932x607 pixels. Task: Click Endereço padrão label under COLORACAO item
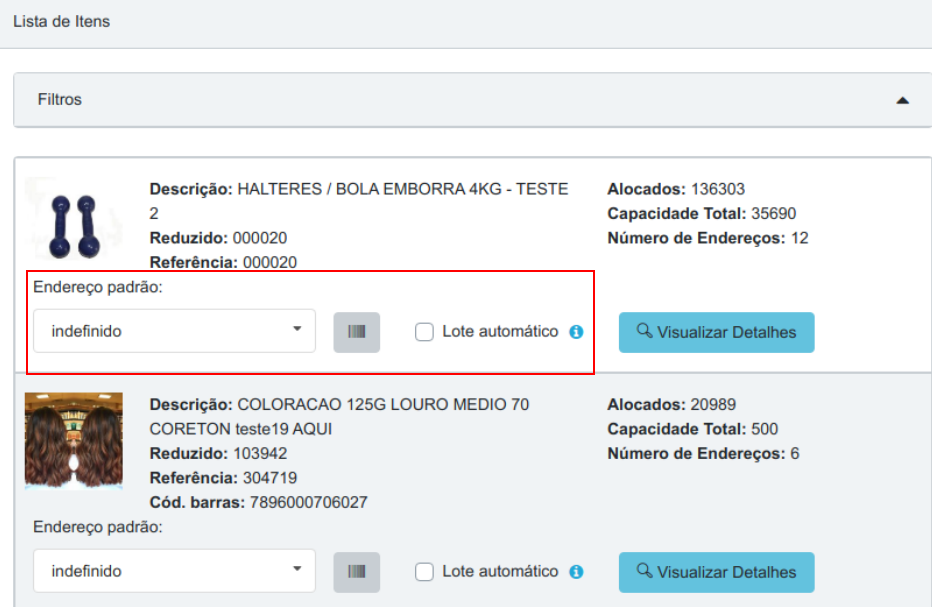coord(97,527)
